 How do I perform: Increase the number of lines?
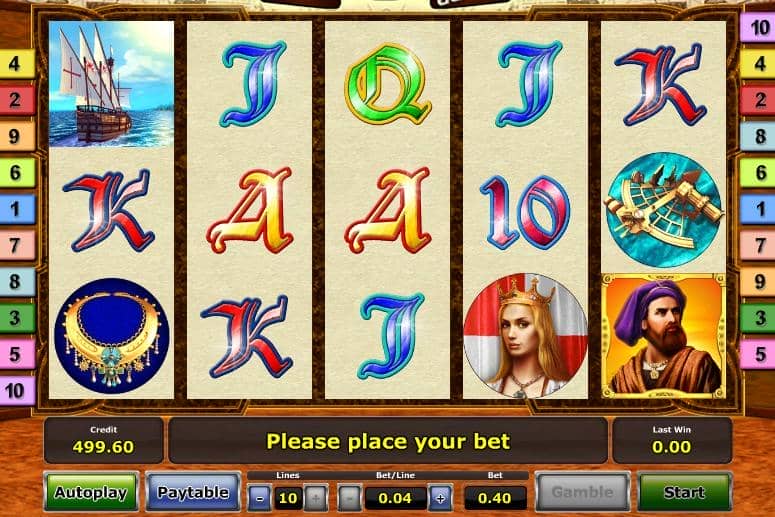click(x=316, y=498)
